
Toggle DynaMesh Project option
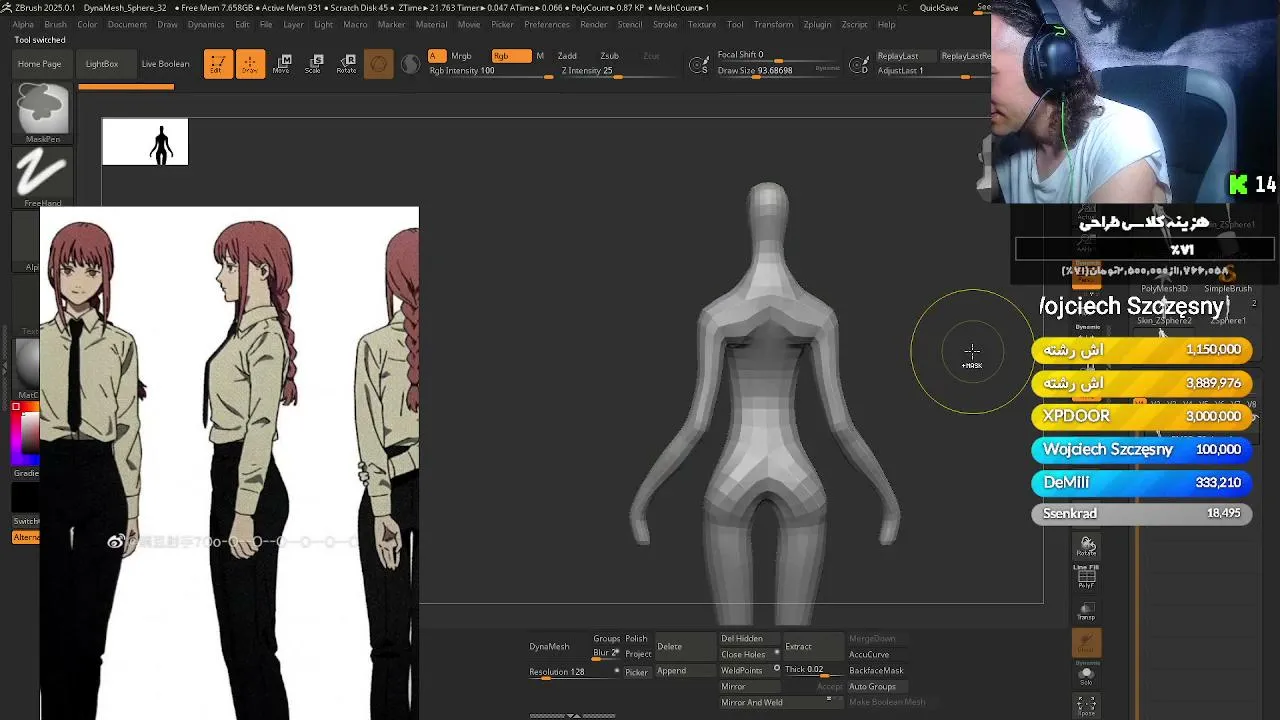[638, 654]
